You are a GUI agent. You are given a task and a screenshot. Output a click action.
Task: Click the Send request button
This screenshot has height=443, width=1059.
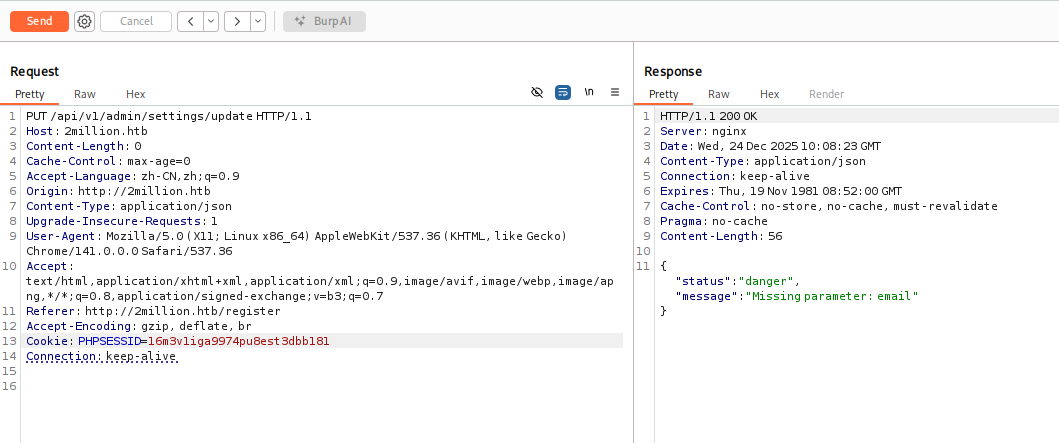pyautogui.click(x=39, y=21)
